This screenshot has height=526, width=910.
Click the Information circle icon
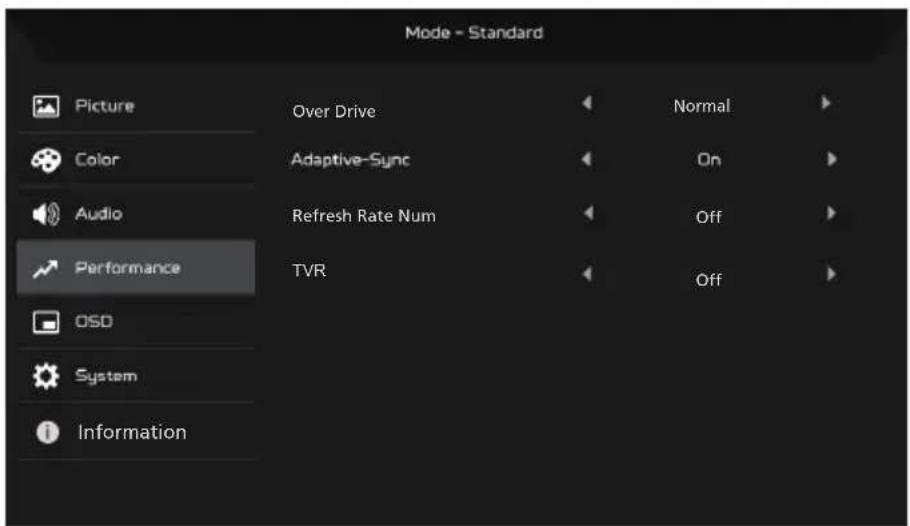pyautogui.click(x=48, y=432)
